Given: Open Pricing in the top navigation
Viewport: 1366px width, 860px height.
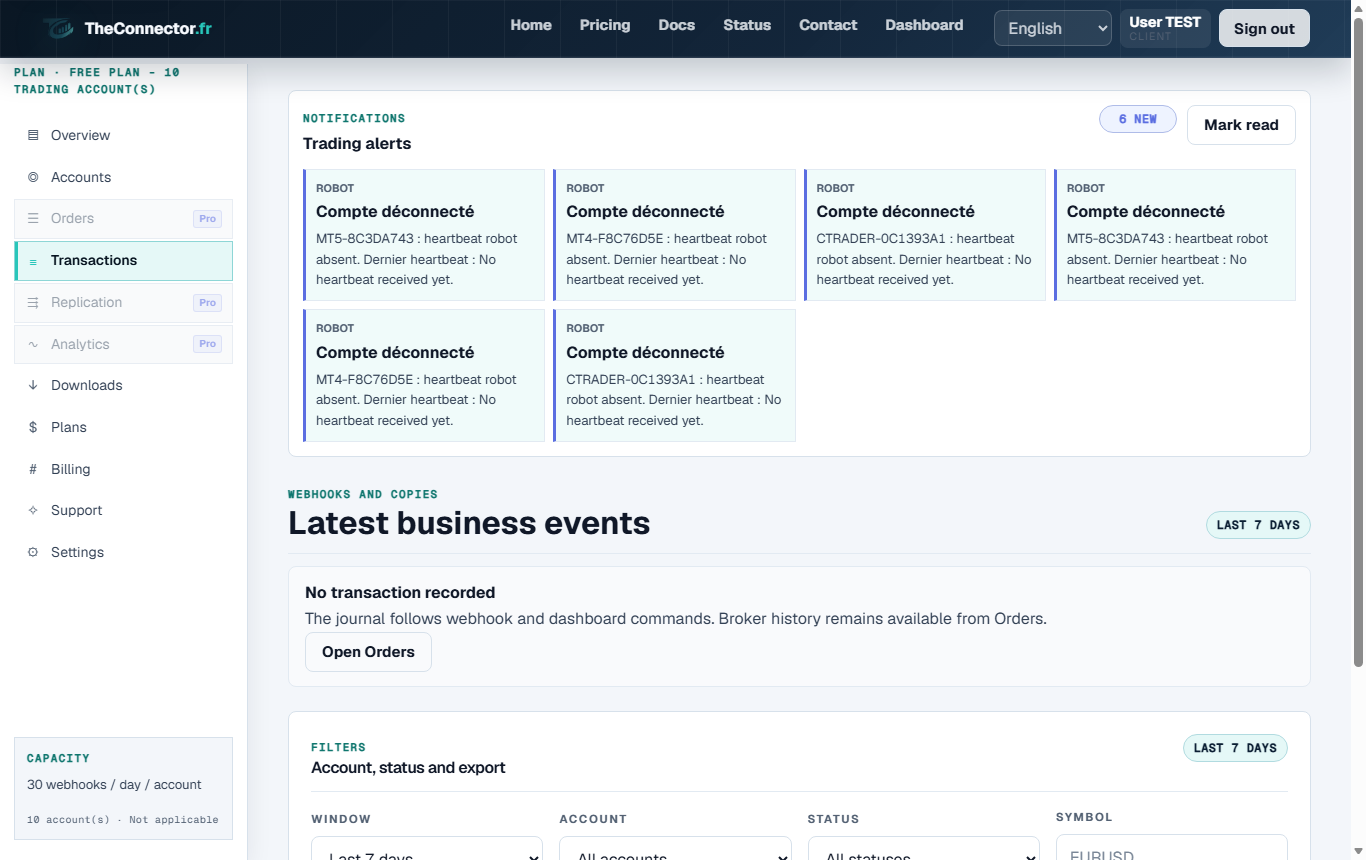Looking at the screenshot, I should [605, 25].
